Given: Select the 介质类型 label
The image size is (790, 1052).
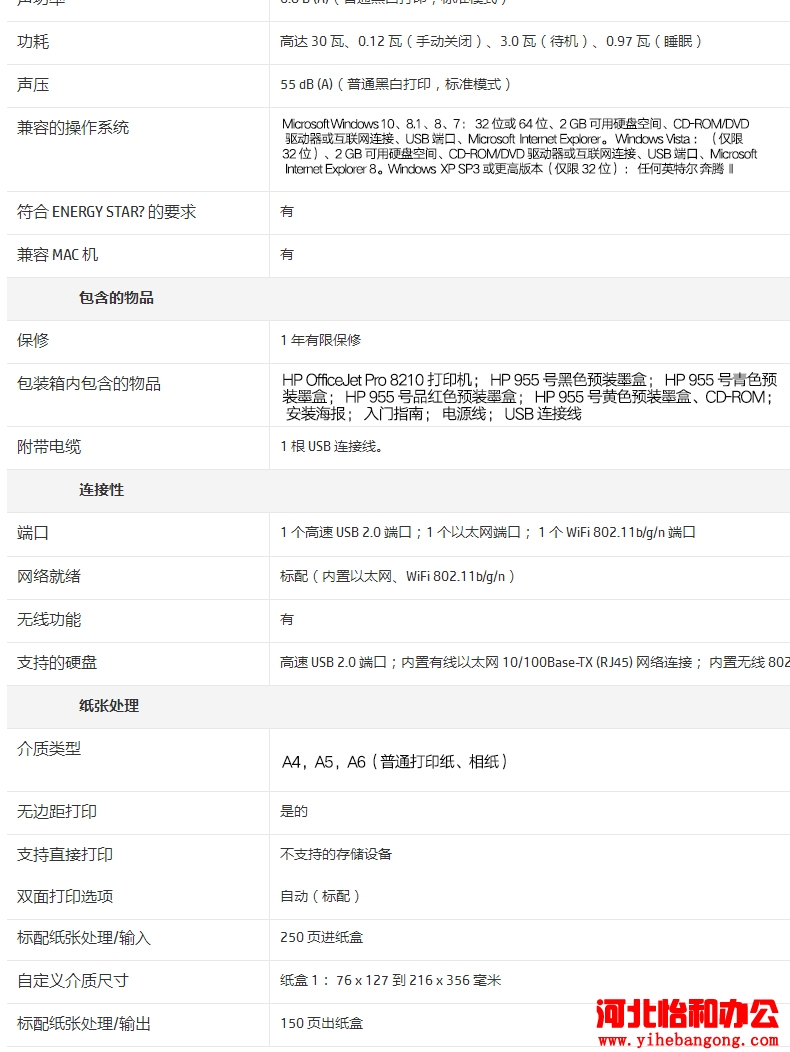Looking at the screenshot, I should [49, 749].
